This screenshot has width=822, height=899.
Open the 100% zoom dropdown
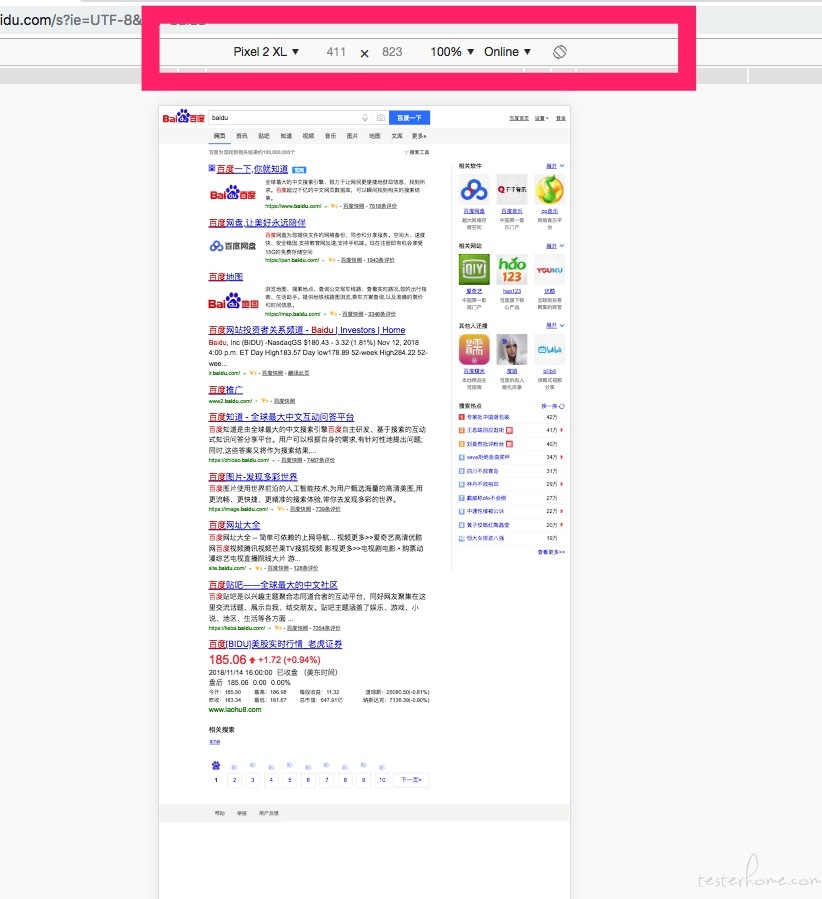coord(452,52)
